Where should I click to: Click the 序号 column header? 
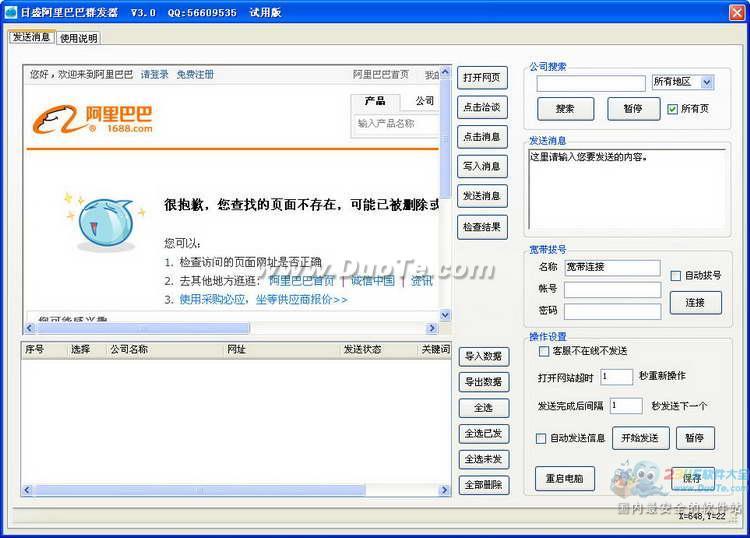44,350
